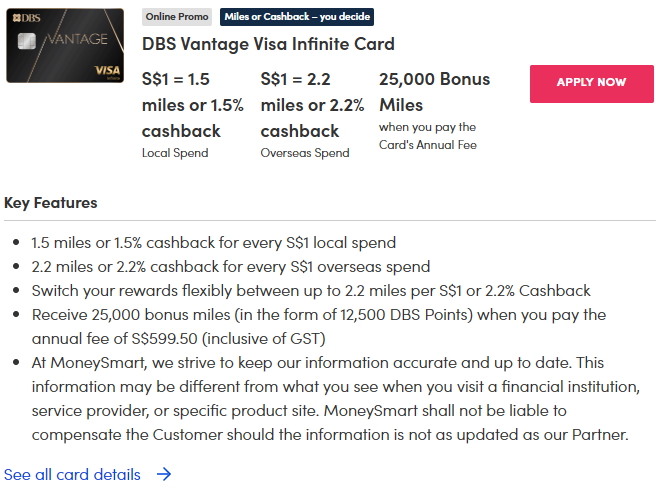This screenshot has width=656, height=492.
Task: Click the DBS Vantage Visa Infinite Card title
Action: tap(268, 44)
